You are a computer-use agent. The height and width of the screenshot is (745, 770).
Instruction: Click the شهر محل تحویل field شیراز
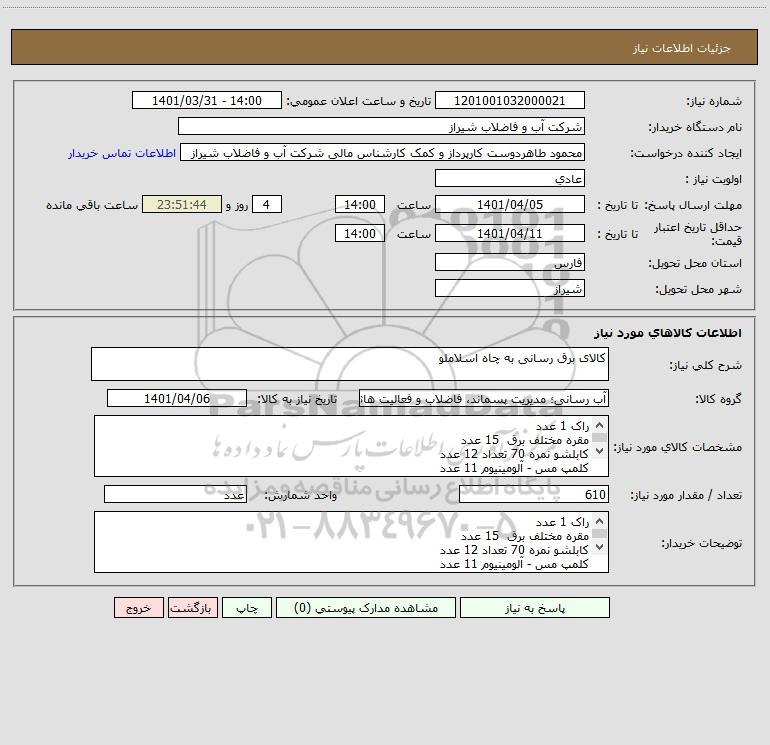(x=510, y=288)
